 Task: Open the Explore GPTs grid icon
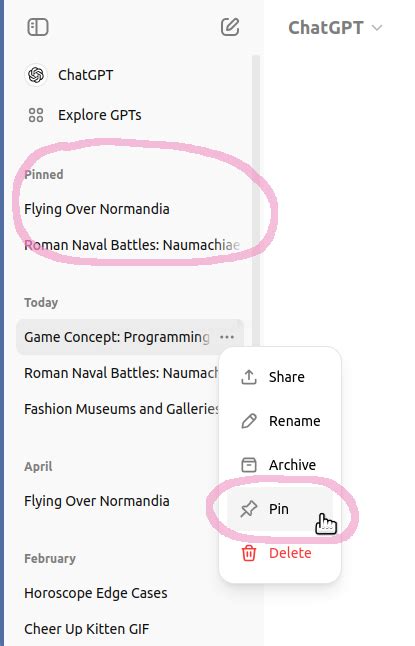[36, 115]
